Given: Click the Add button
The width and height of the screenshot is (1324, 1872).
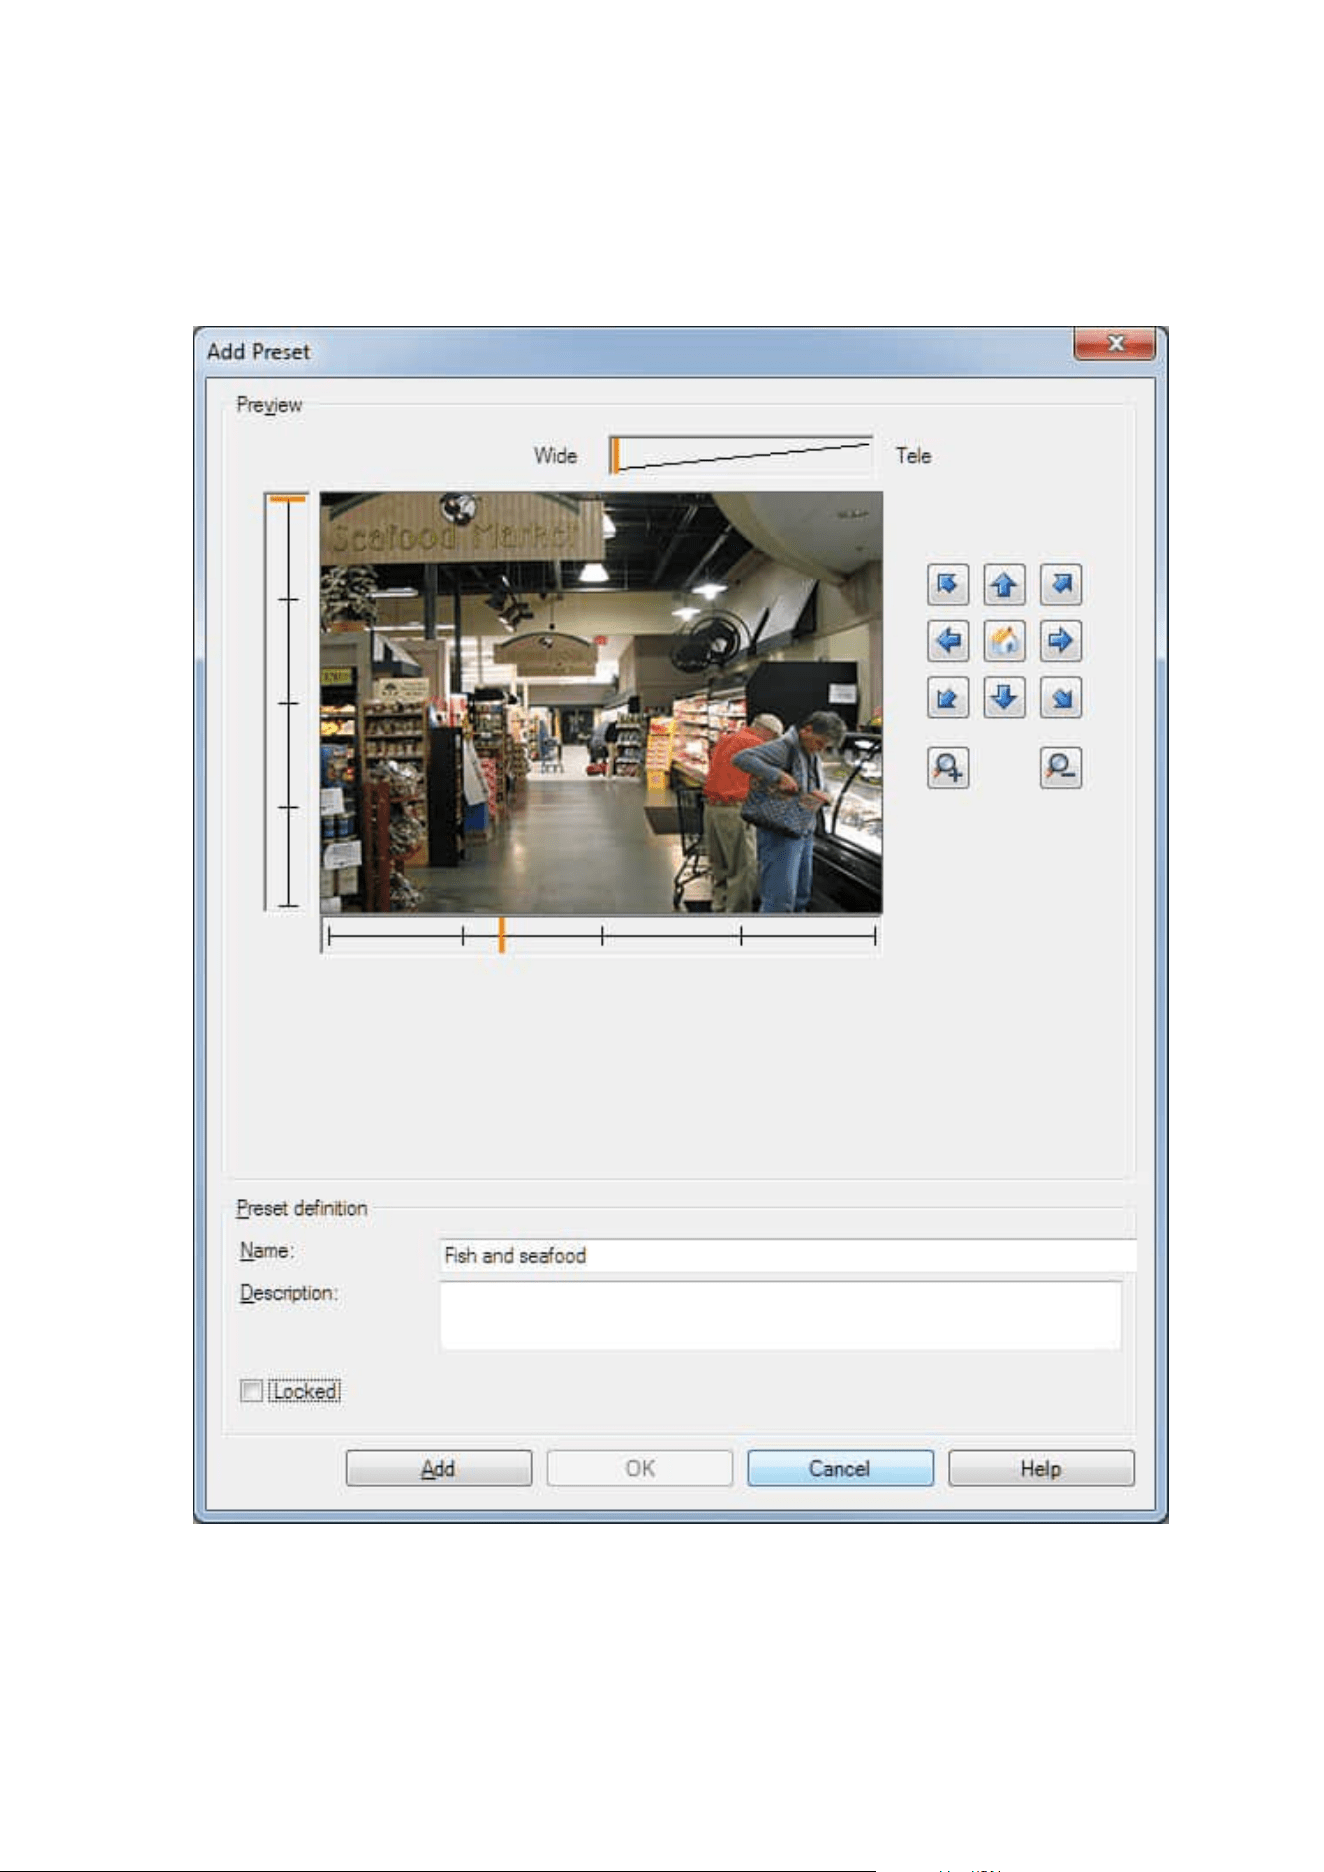Looking at the screenshot, I should point(439,1468).
